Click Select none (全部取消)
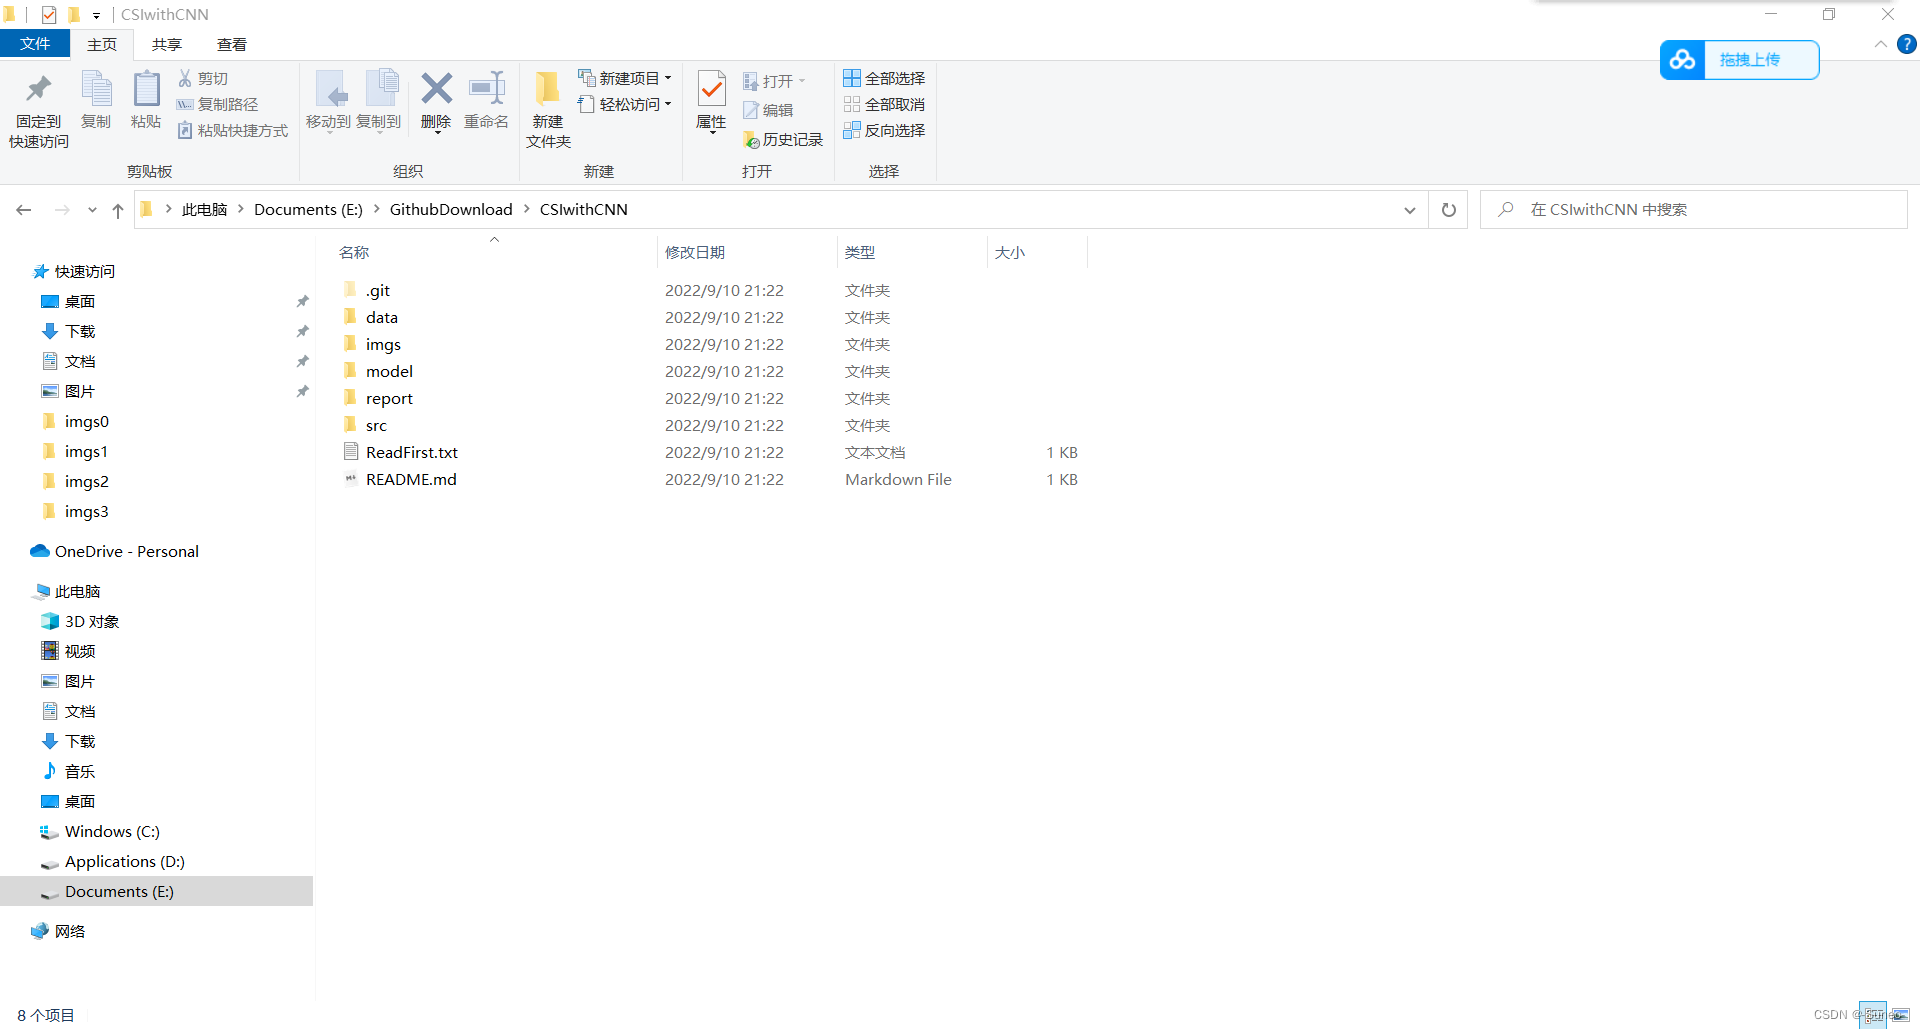This screenshot has width=1920, height=1029. pos(884,104)
